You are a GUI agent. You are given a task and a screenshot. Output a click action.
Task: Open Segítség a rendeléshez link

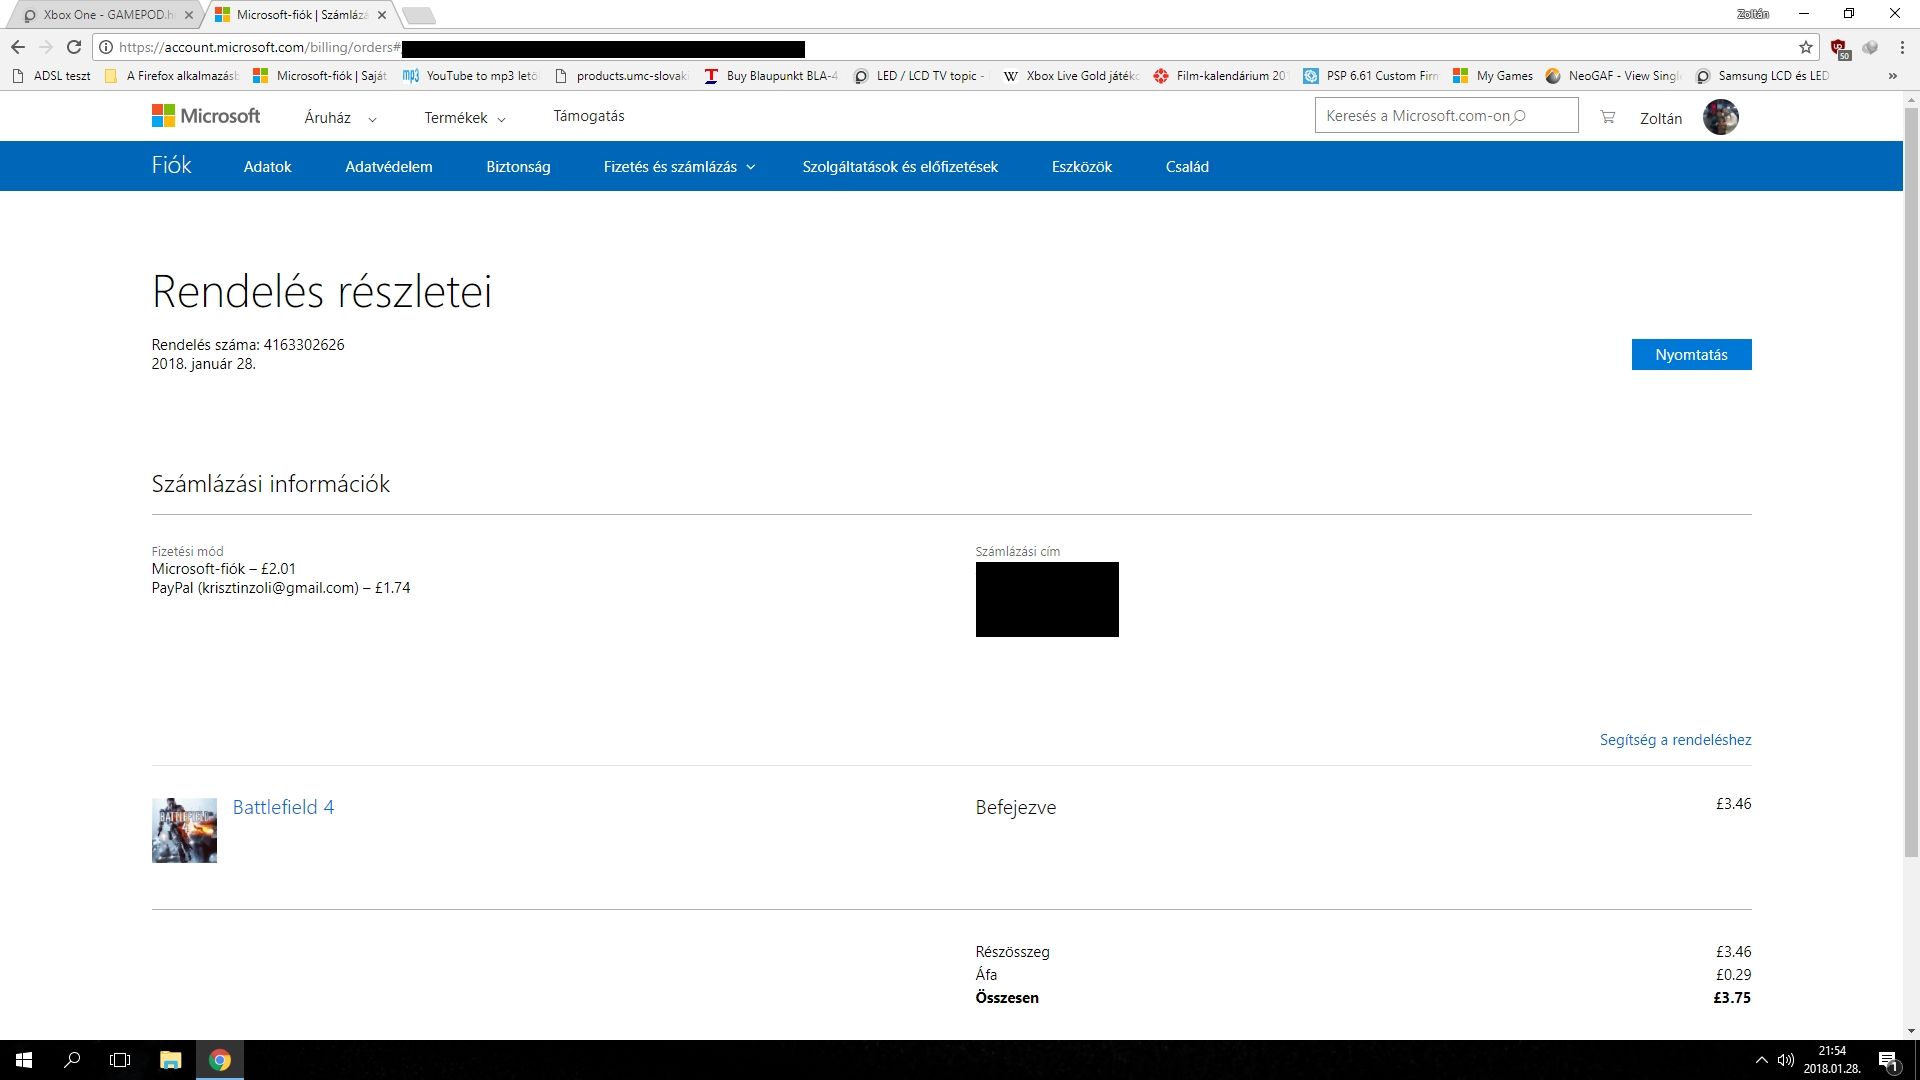pyautogui.click(x=1675, y=740)
